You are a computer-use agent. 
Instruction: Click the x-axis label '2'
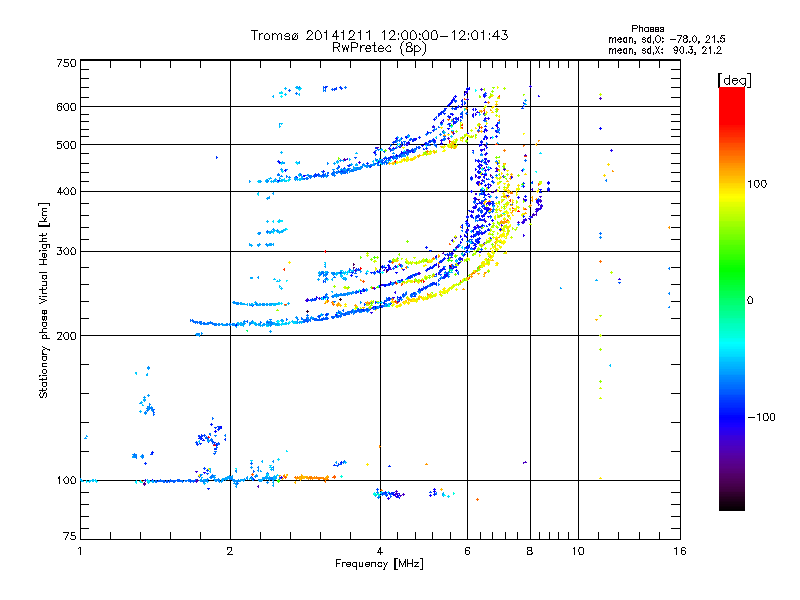230,551
